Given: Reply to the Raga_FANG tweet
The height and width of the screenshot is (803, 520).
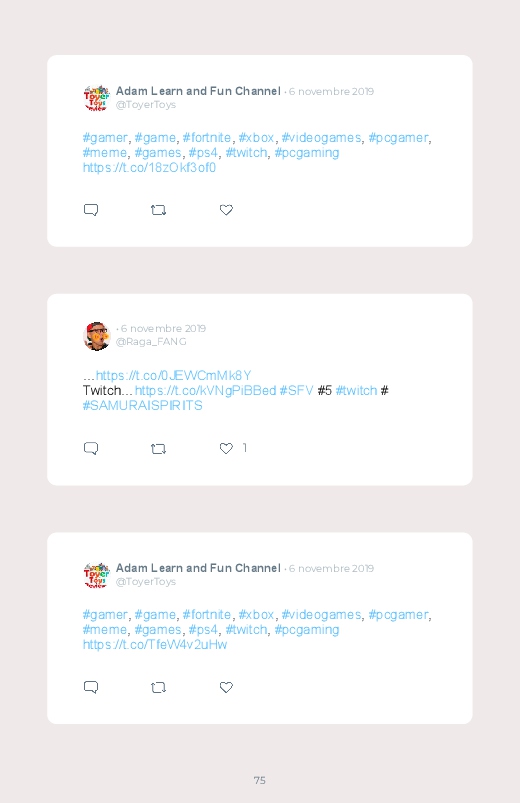Looking at the screenshot, I should tap(91, 449).
